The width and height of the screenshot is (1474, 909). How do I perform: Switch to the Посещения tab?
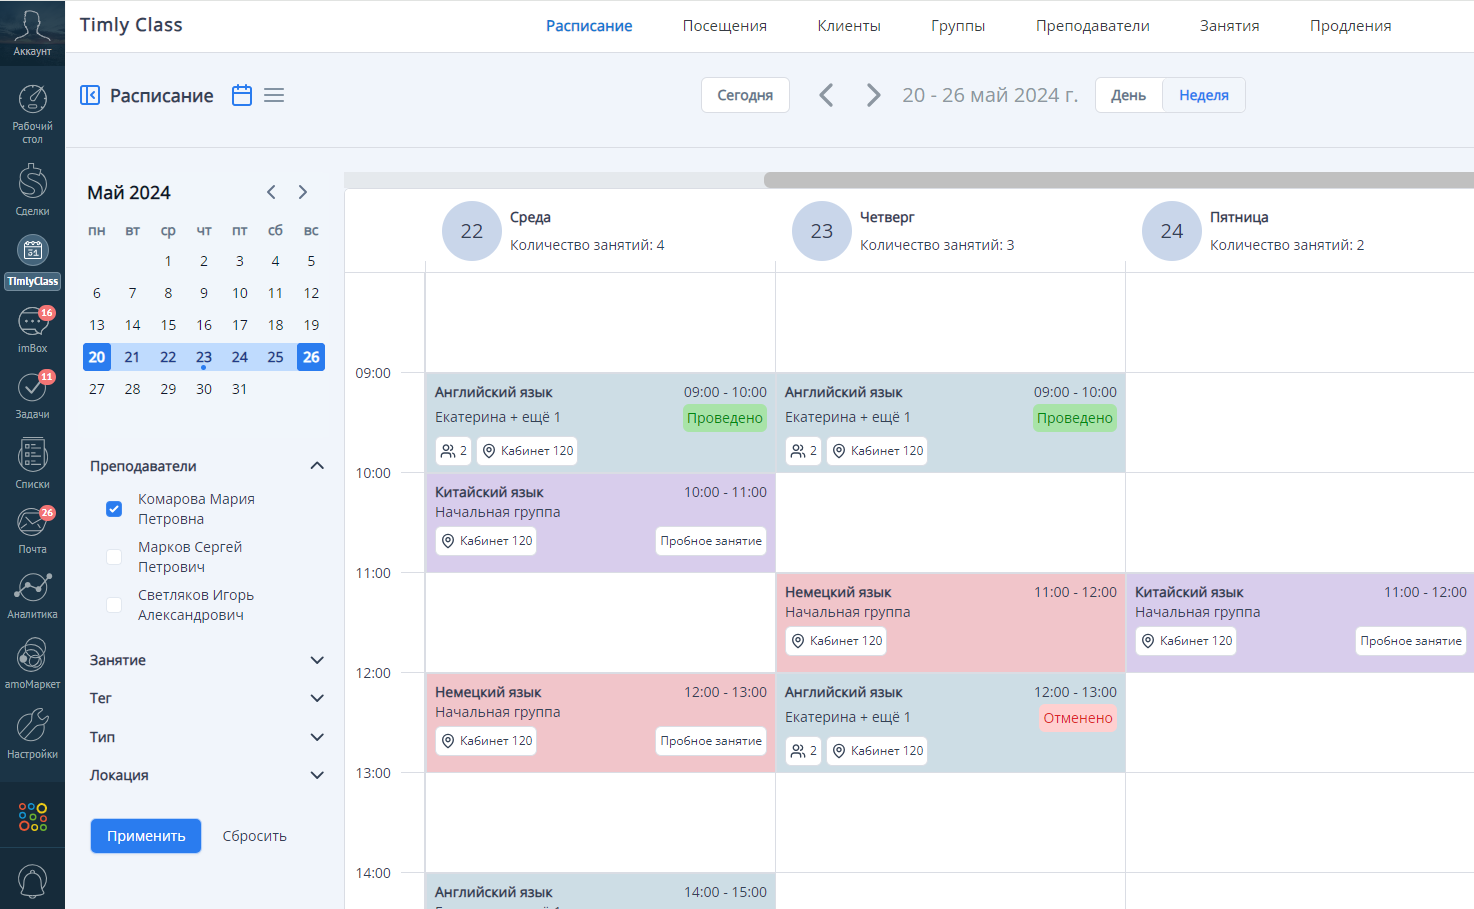723,25
